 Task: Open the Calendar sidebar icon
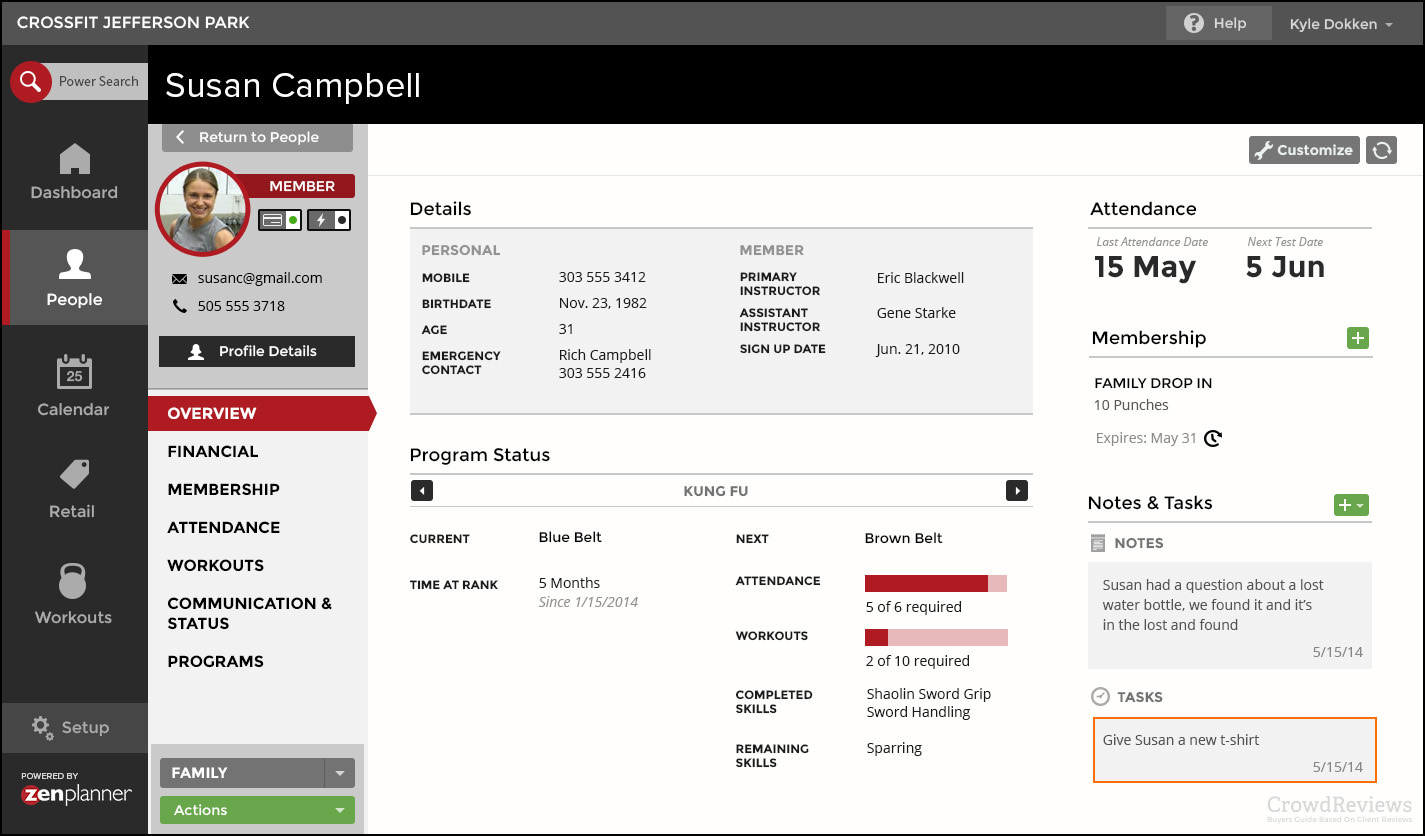tap(74, 372)
